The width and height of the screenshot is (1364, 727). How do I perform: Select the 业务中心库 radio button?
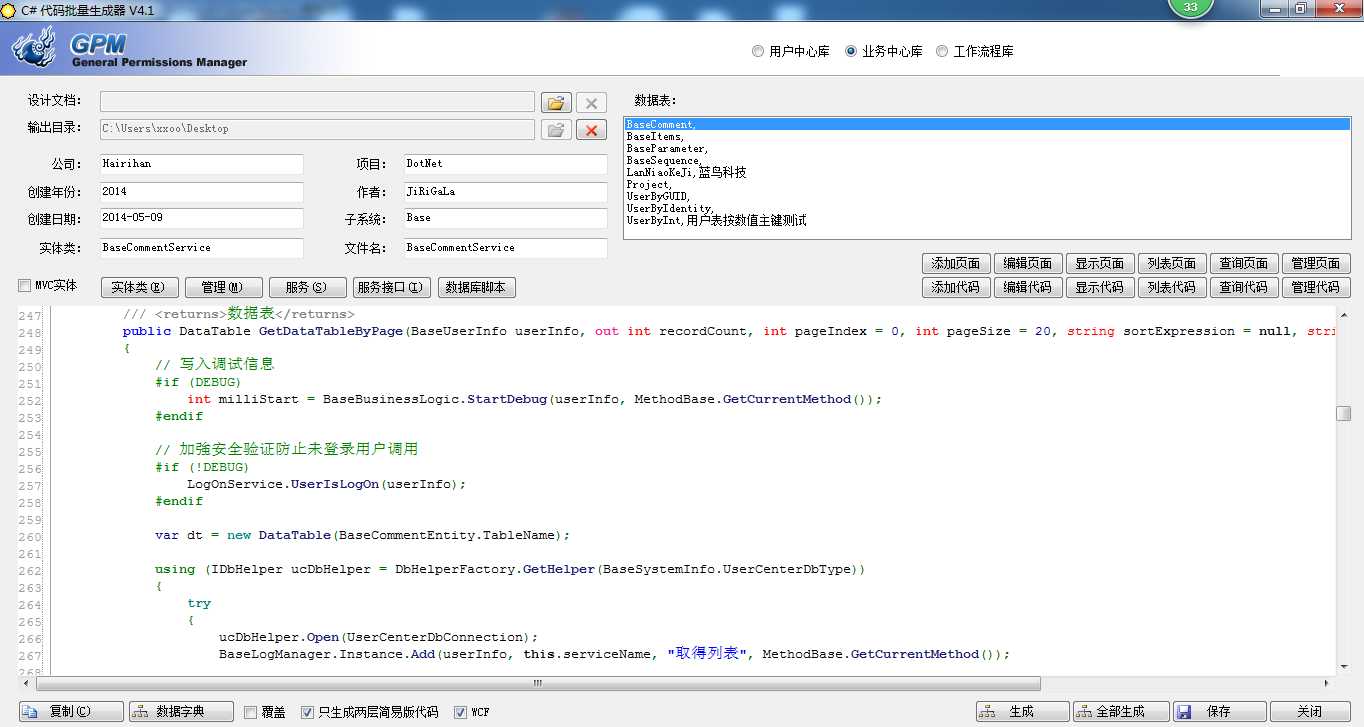click(x=851, y=51)
